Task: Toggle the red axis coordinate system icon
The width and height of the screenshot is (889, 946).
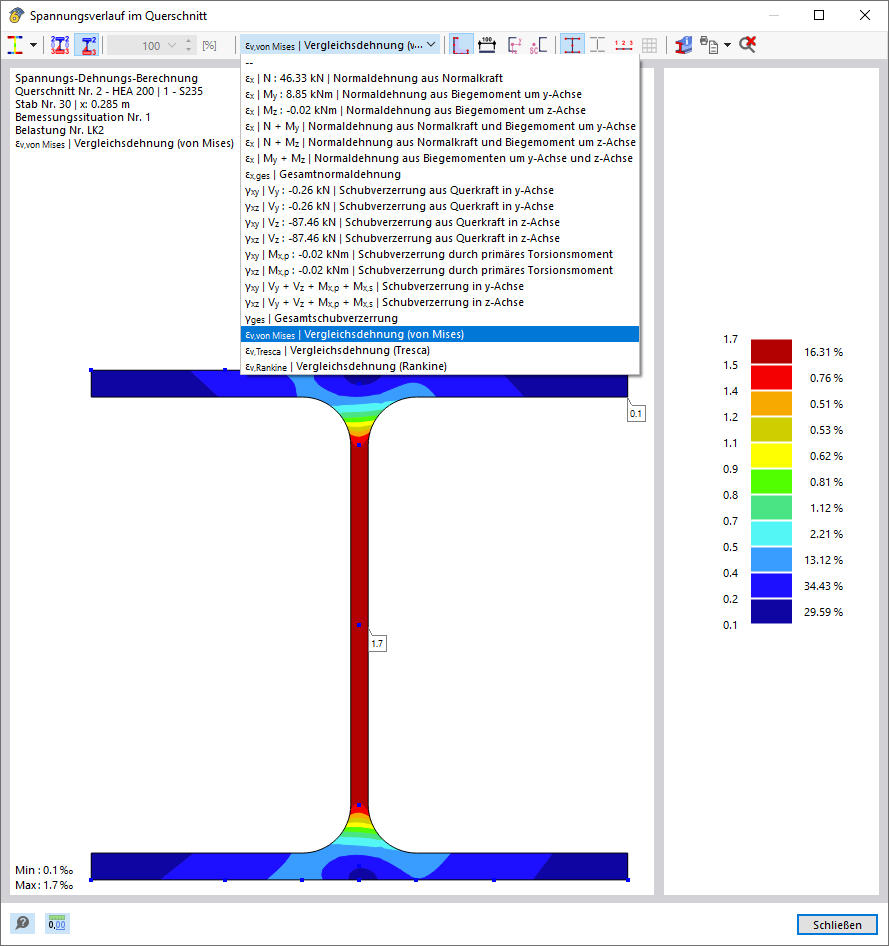Action: click(461, 45)
